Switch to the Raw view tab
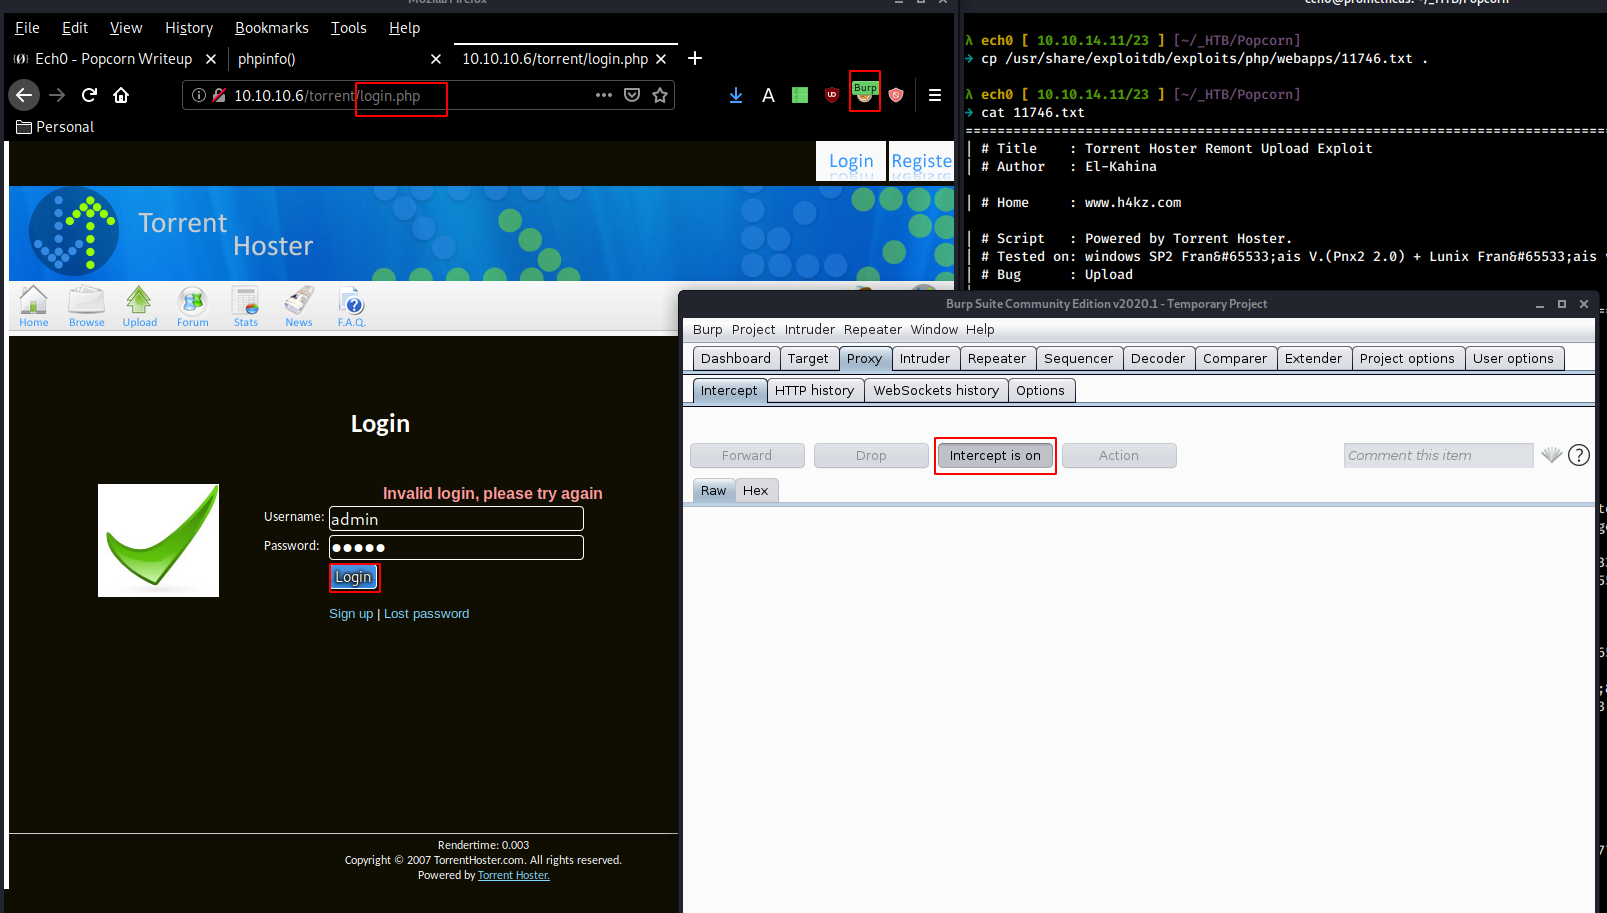1607x913 pixels. tap(714, 490)
